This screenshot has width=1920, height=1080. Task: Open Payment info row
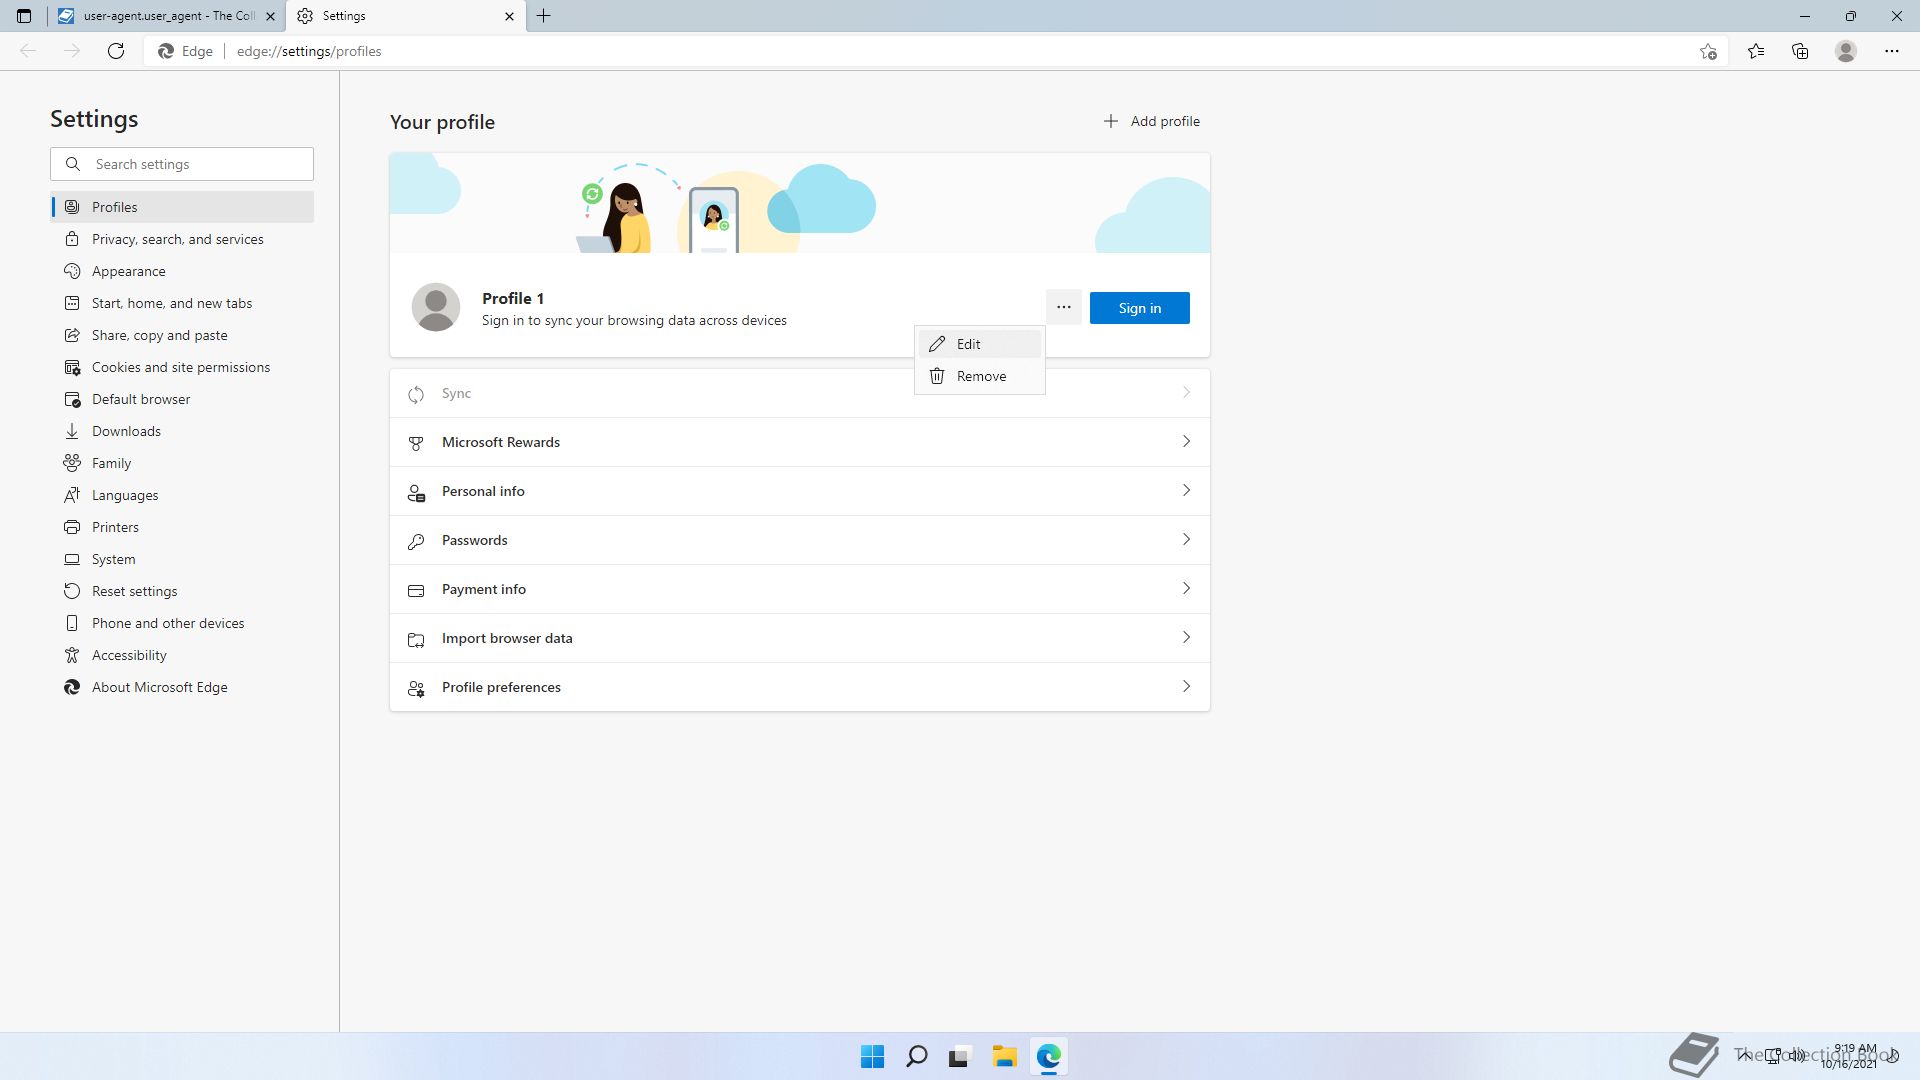point(800,589)
